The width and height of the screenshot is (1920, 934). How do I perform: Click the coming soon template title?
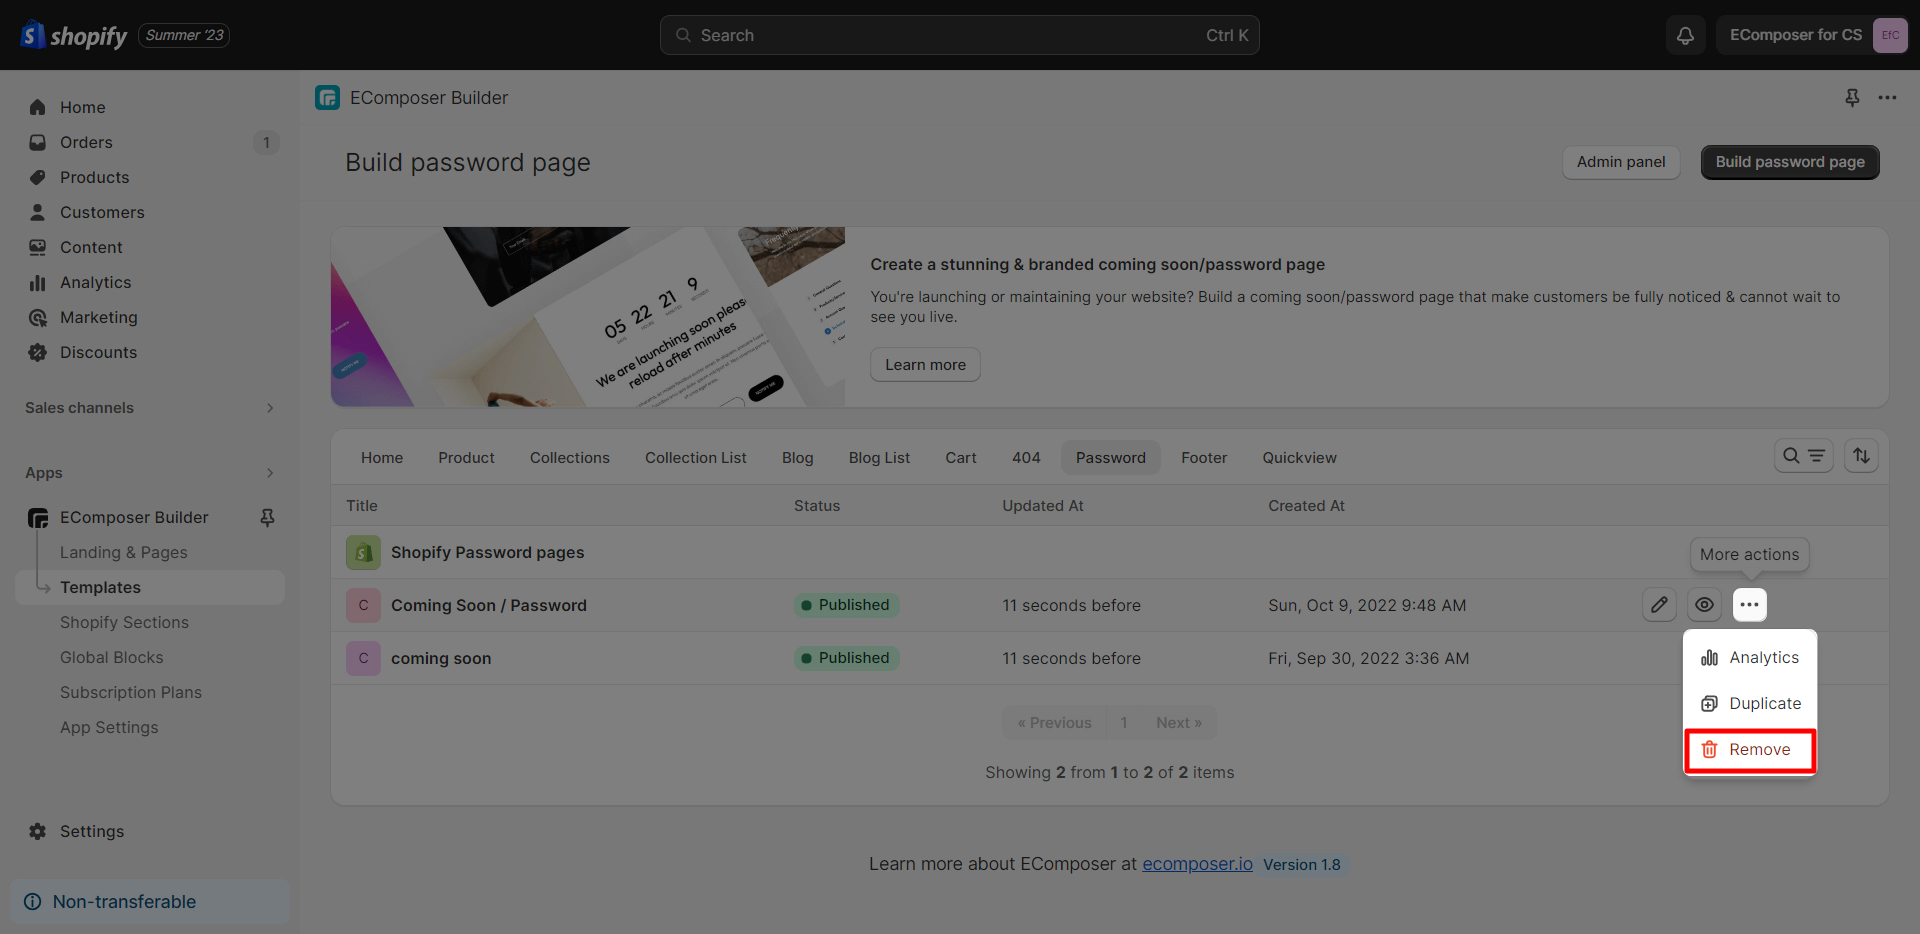tap(441, 658)
